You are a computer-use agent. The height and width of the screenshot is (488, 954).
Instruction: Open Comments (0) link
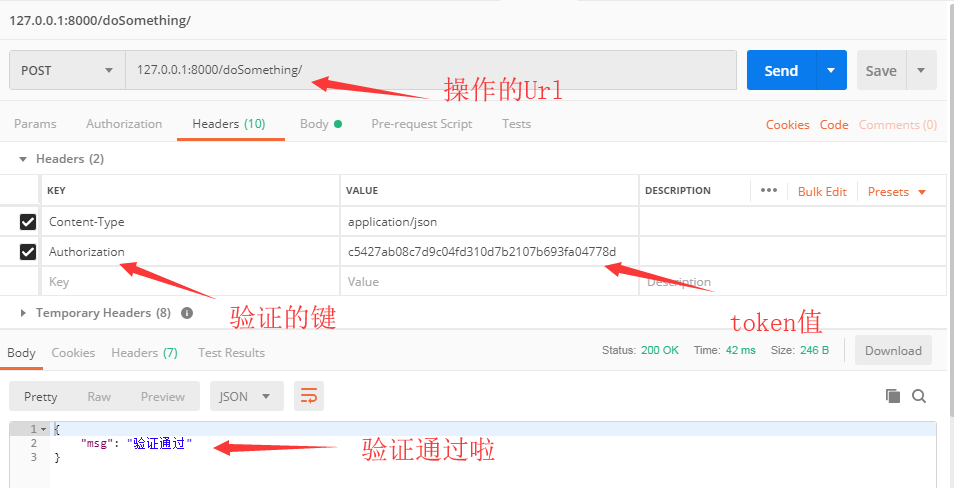(898, 125)
